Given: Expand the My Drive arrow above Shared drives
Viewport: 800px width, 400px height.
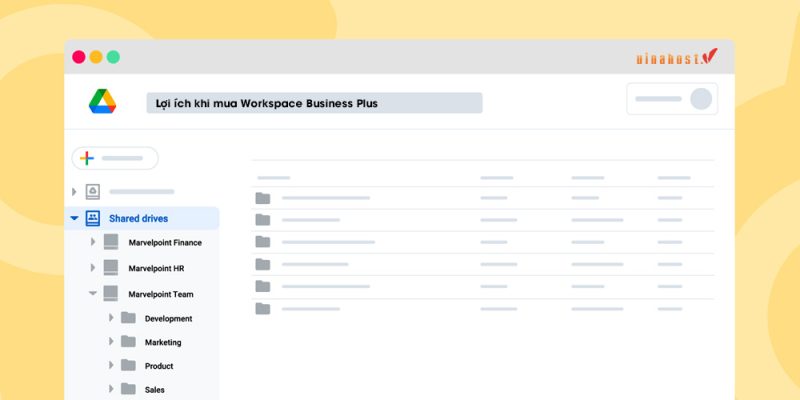Looking at the screenshot, I should point(74,192).
